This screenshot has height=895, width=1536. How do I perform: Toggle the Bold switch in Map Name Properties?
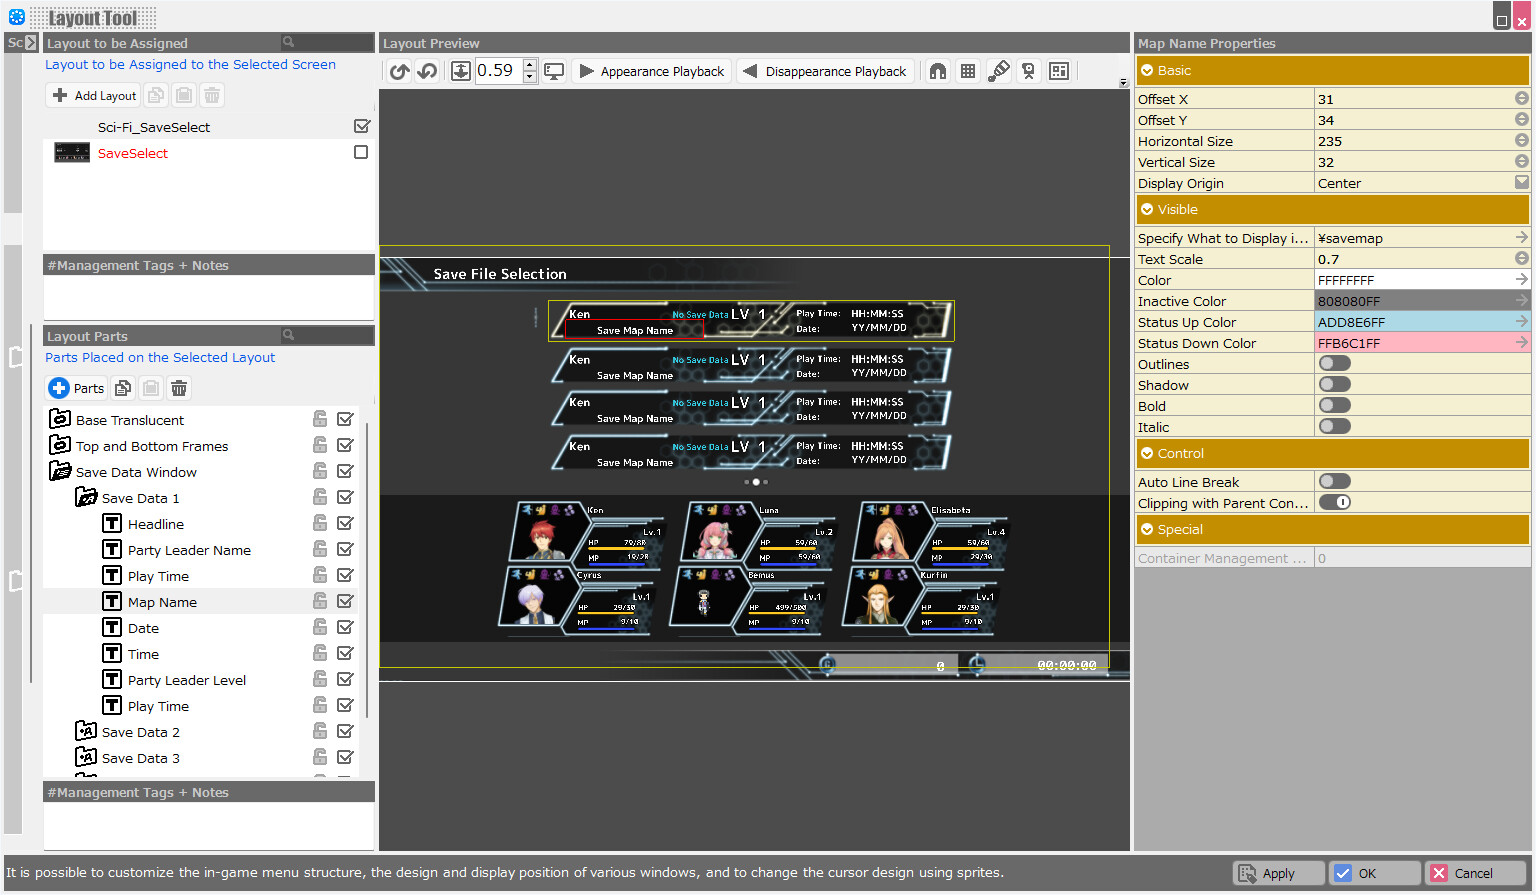pos(1334,405)
